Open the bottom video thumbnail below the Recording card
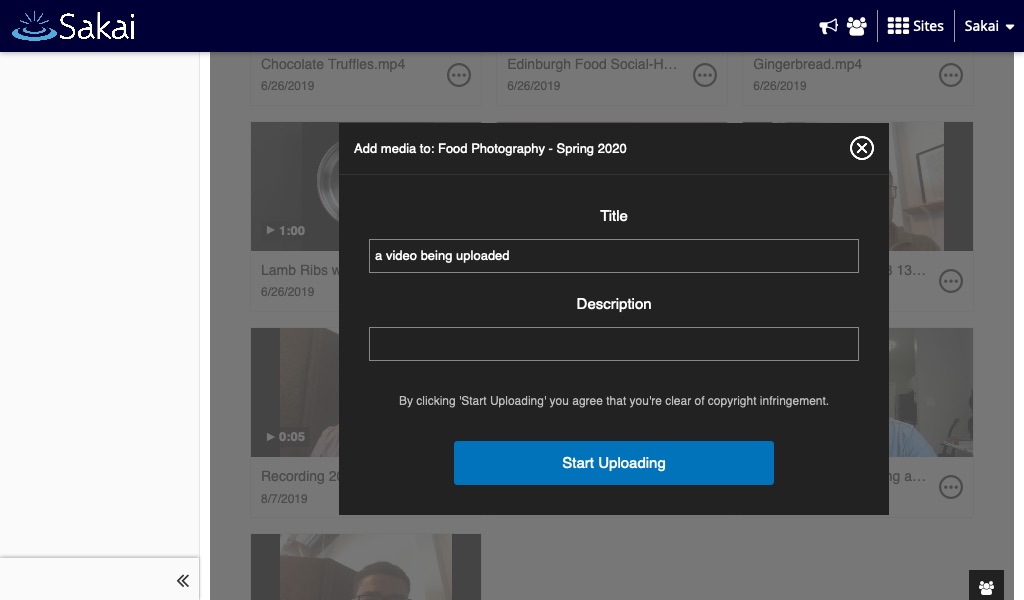Image resolution: width=1024 pixels, height=600 pixels. coord(366,567)
